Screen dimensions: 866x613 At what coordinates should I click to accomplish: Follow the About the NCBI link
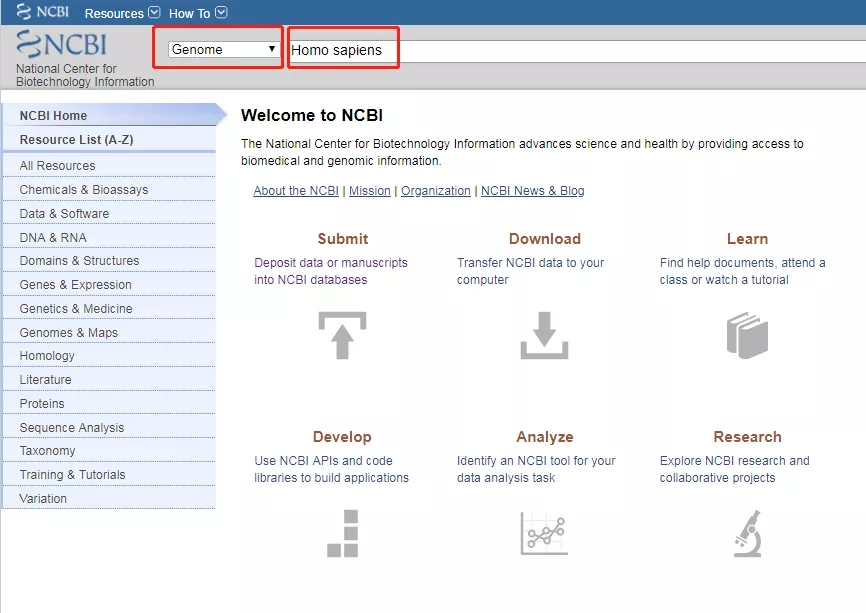point(296,191)
